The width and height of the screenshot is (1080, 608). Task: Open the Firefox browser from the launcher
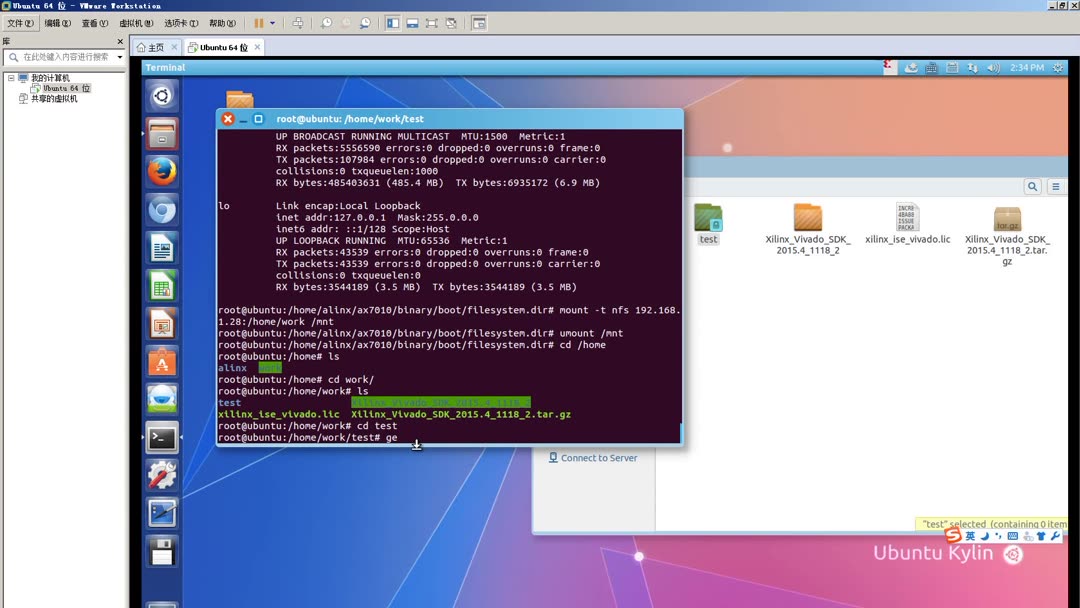point(162,168)
